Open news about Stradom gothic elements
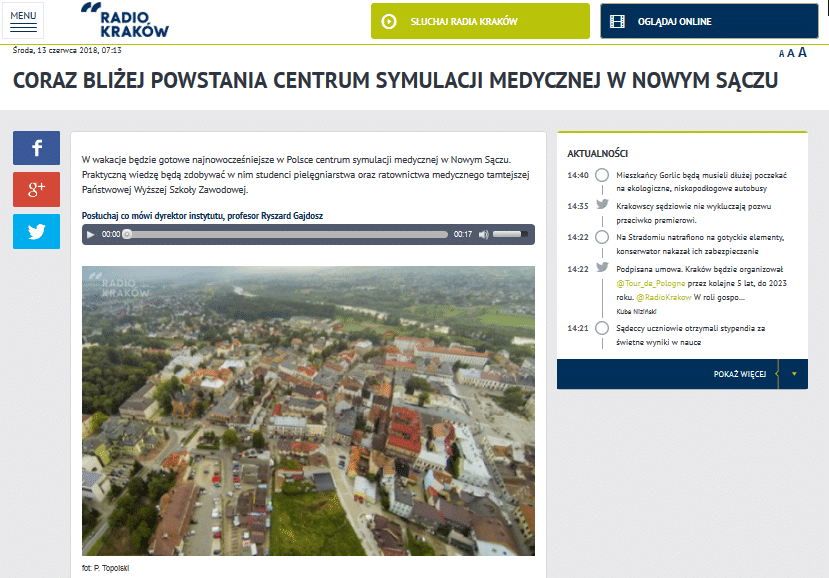Image resolution: width=829 pixels, height=578 pixels. click(x=700, y=244)
